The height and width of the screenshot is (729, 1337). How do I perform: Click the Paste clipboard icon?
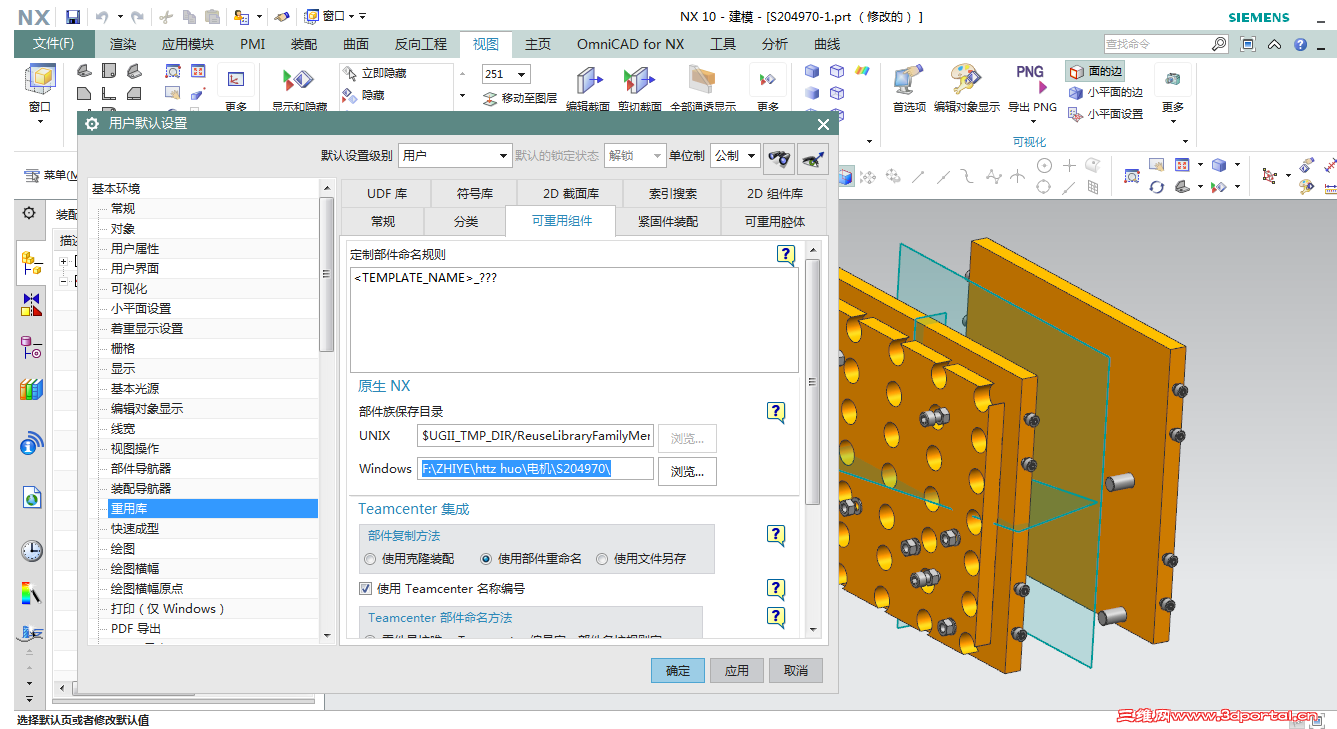[212, 17]
